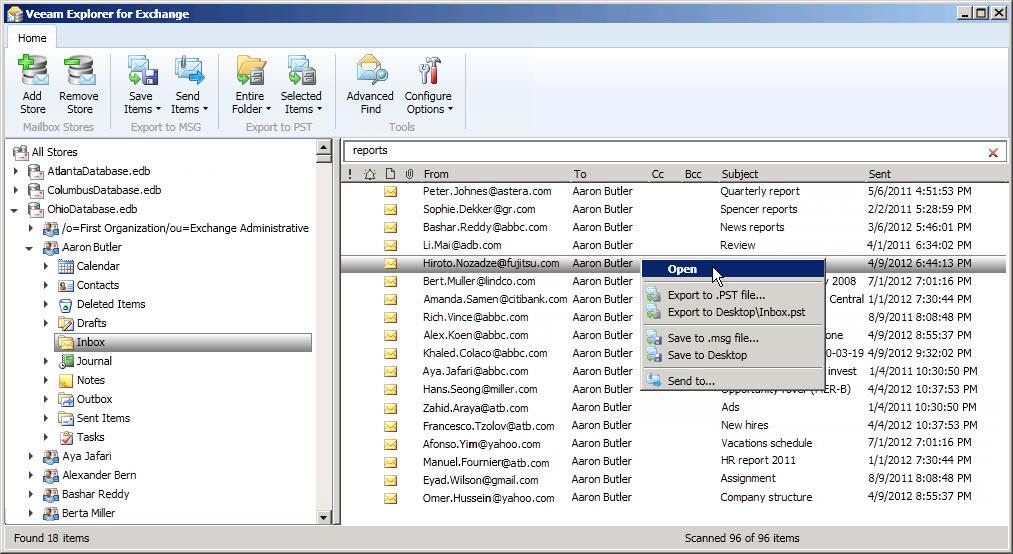
Task: Click tree scrollbar up arrow
Action: 324,148
